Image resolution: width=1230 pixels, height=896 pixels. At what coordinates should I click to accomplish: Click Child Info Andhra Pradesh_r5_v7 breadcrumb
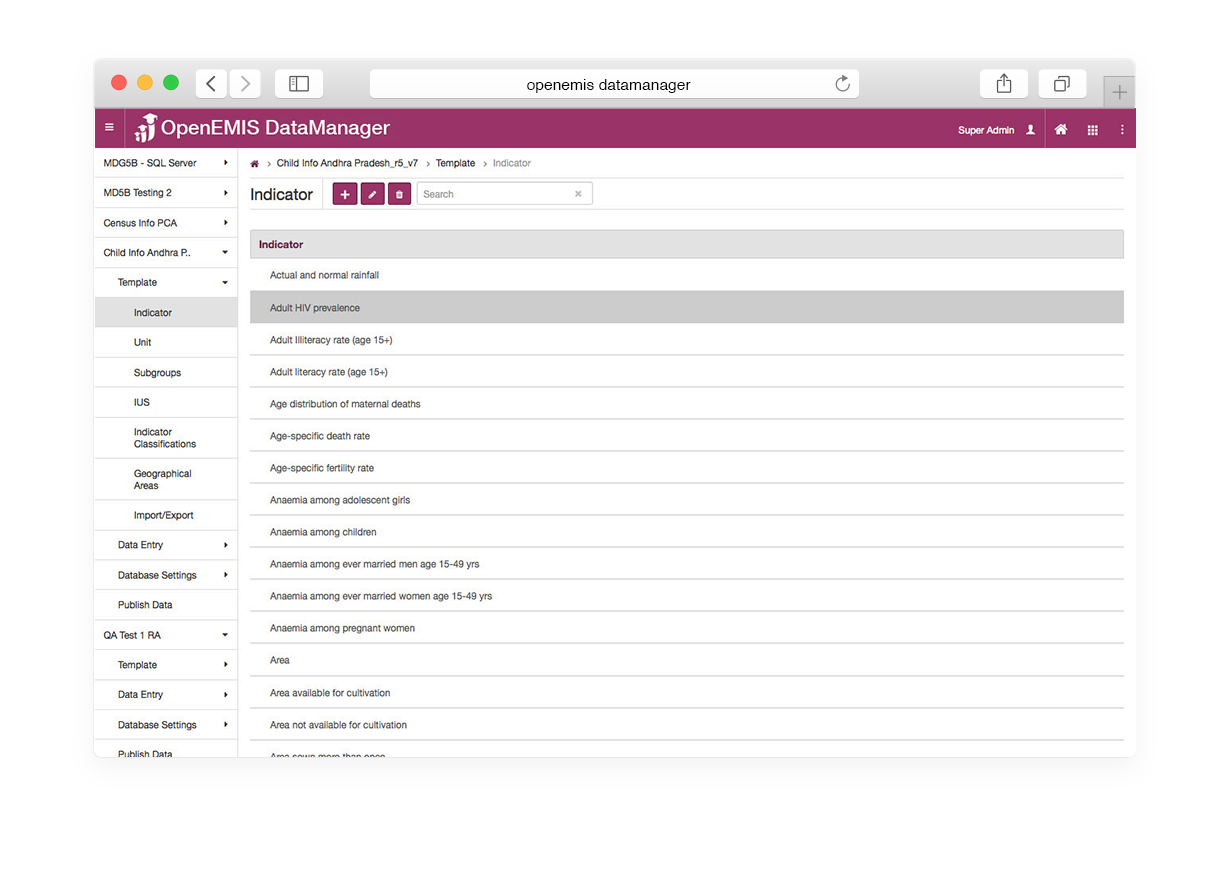click(x=347, y=163)
